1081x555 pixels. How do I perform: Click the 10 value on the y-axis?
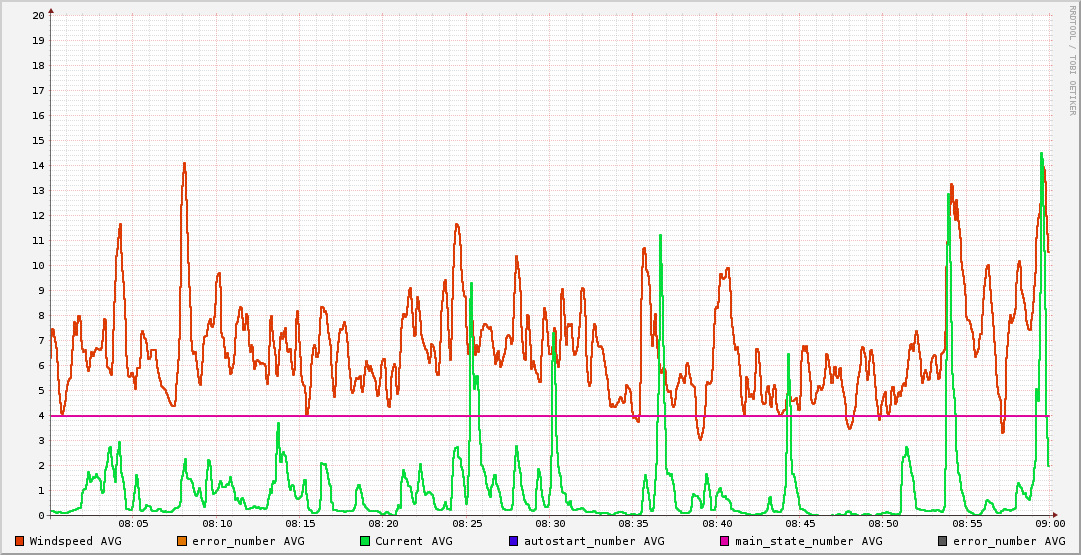pos(38,266)
